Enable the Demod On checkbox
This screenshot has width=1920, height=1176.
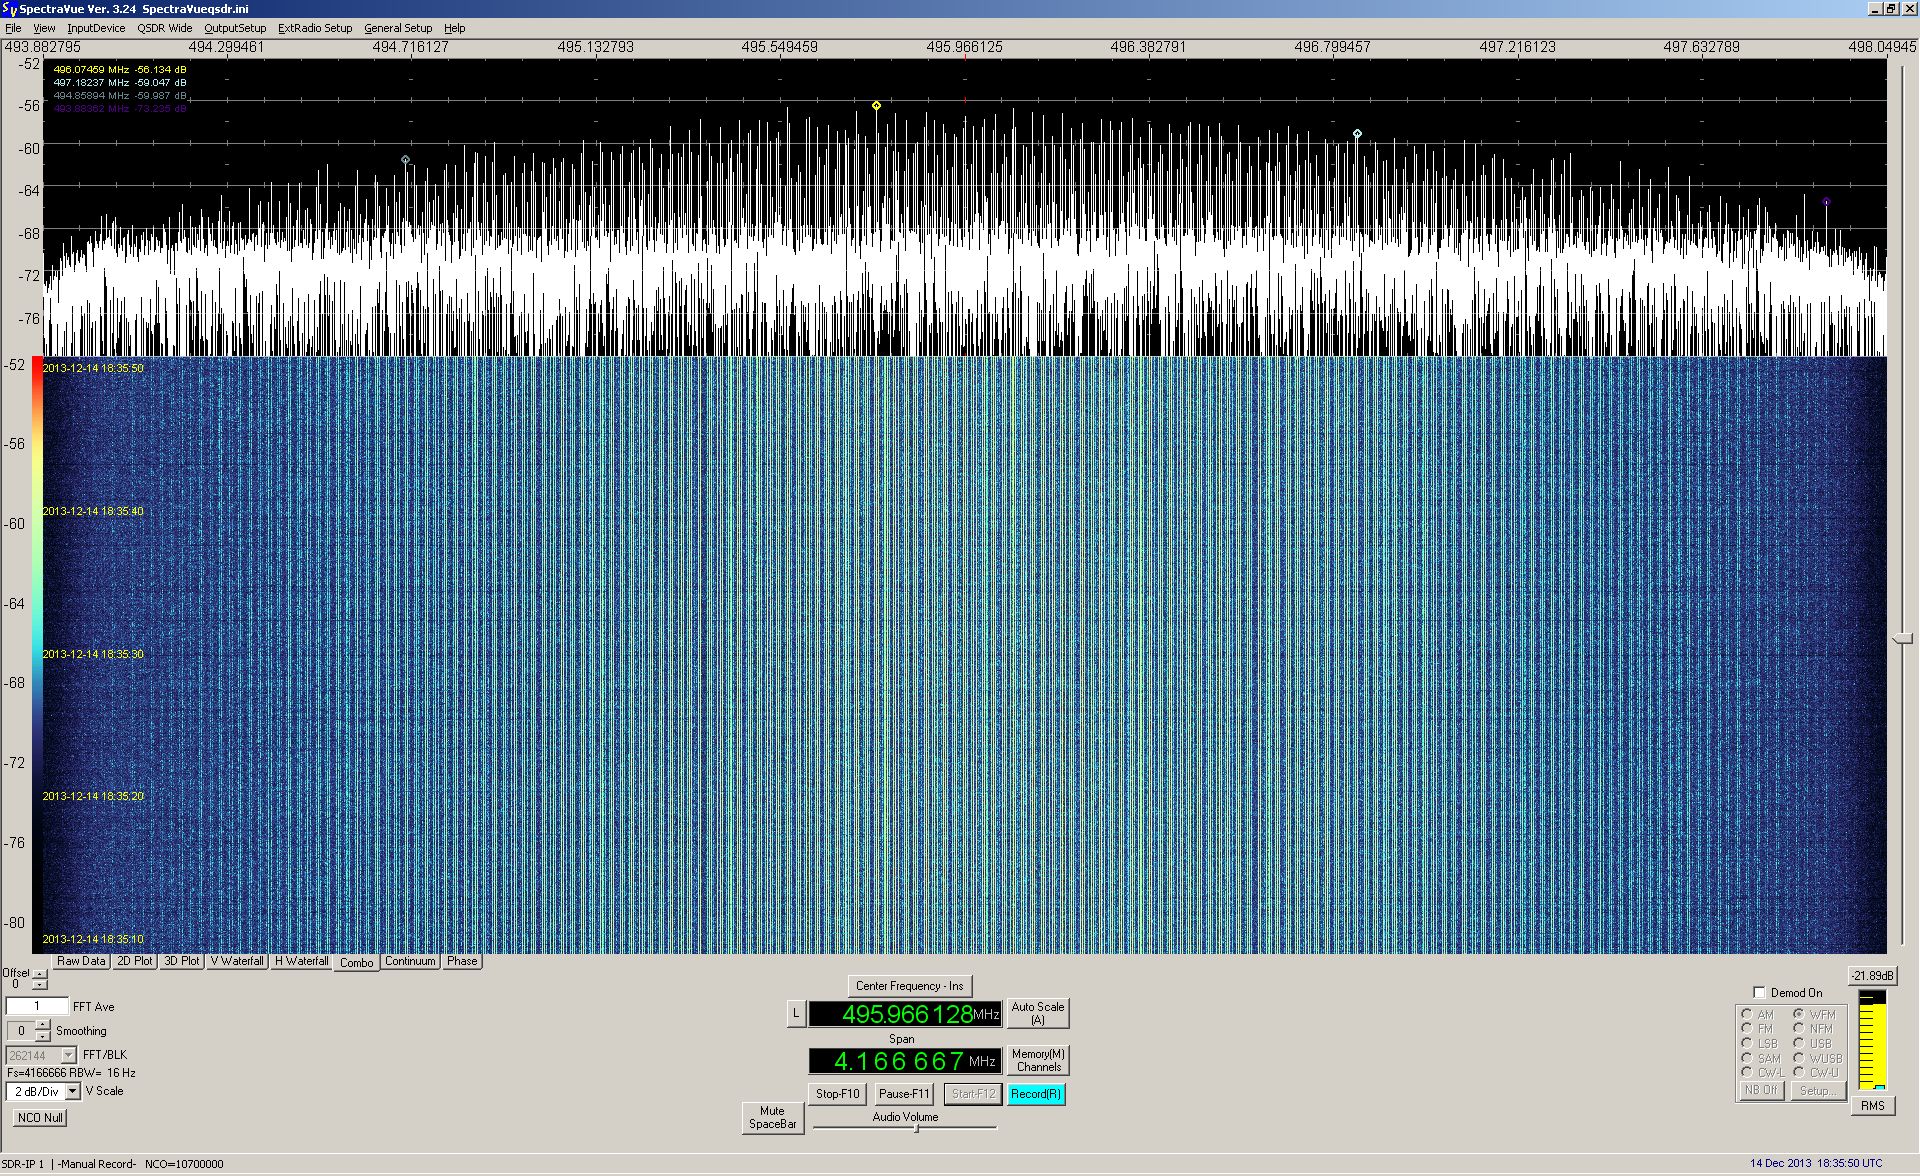(x=1760, y=992)
